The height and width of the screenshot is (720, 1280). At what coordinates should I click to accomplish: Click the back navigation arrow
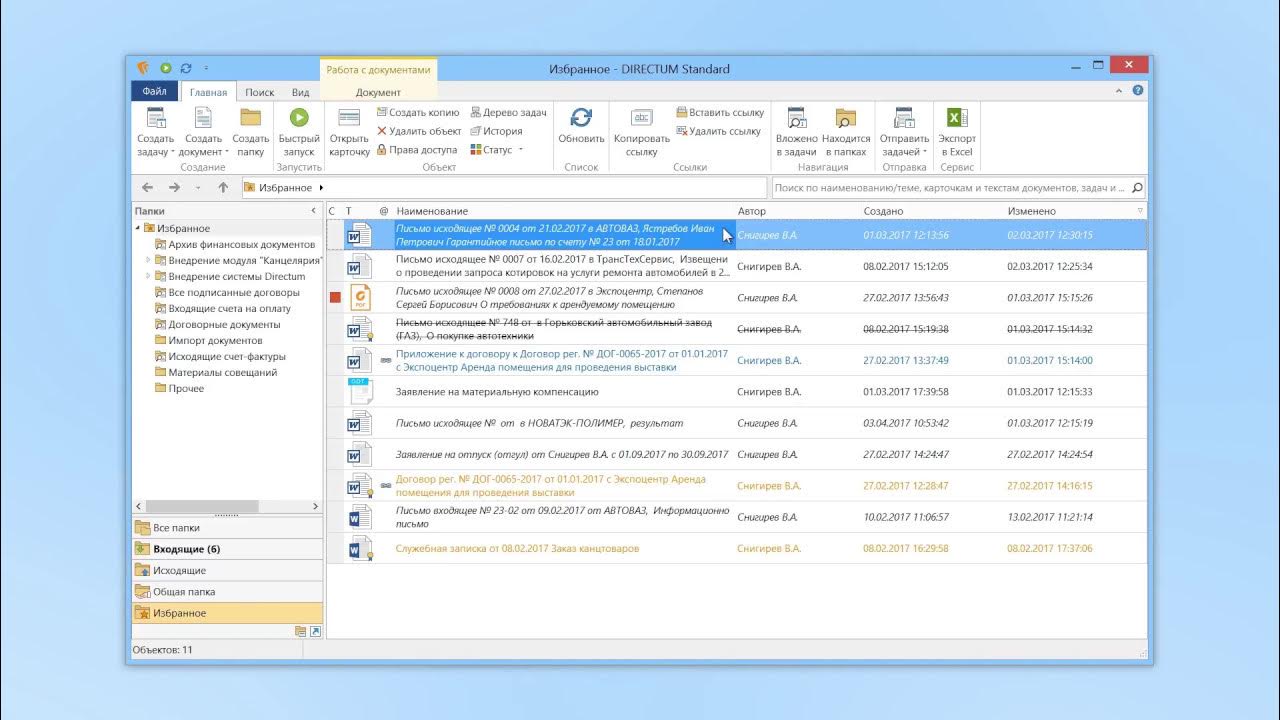147,187
